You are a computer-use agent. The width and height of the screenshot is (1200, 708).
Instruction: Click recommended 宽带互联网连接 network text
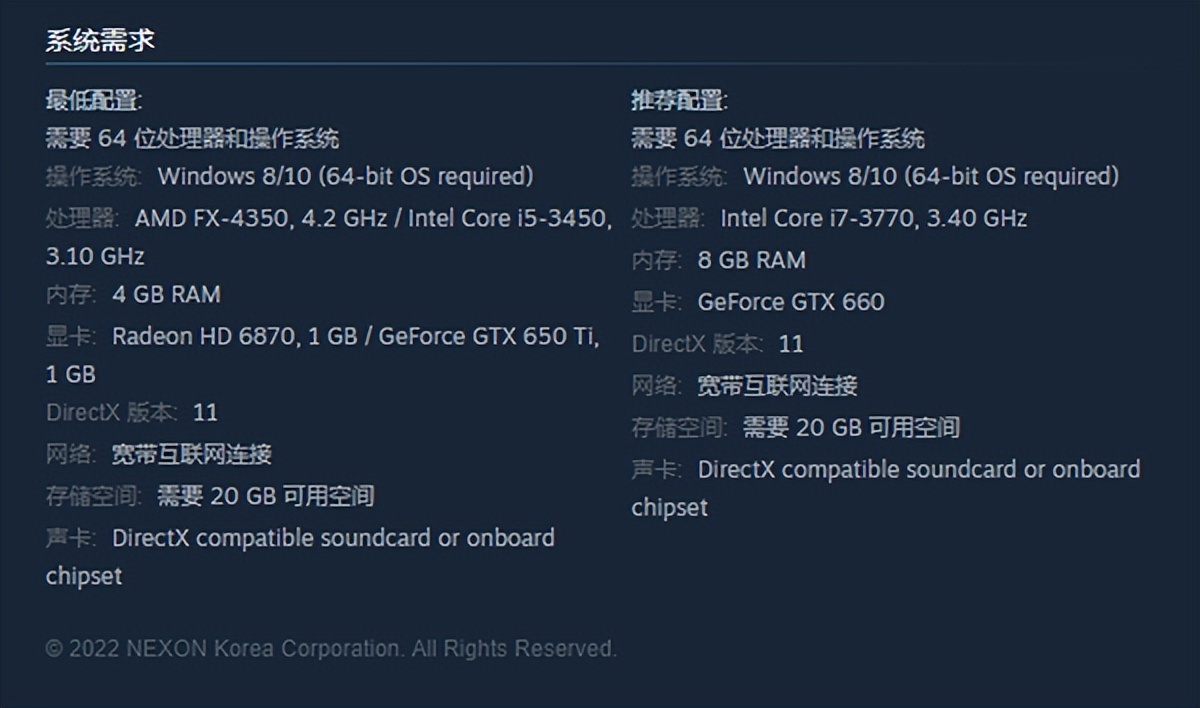click(x=777, y=386)
